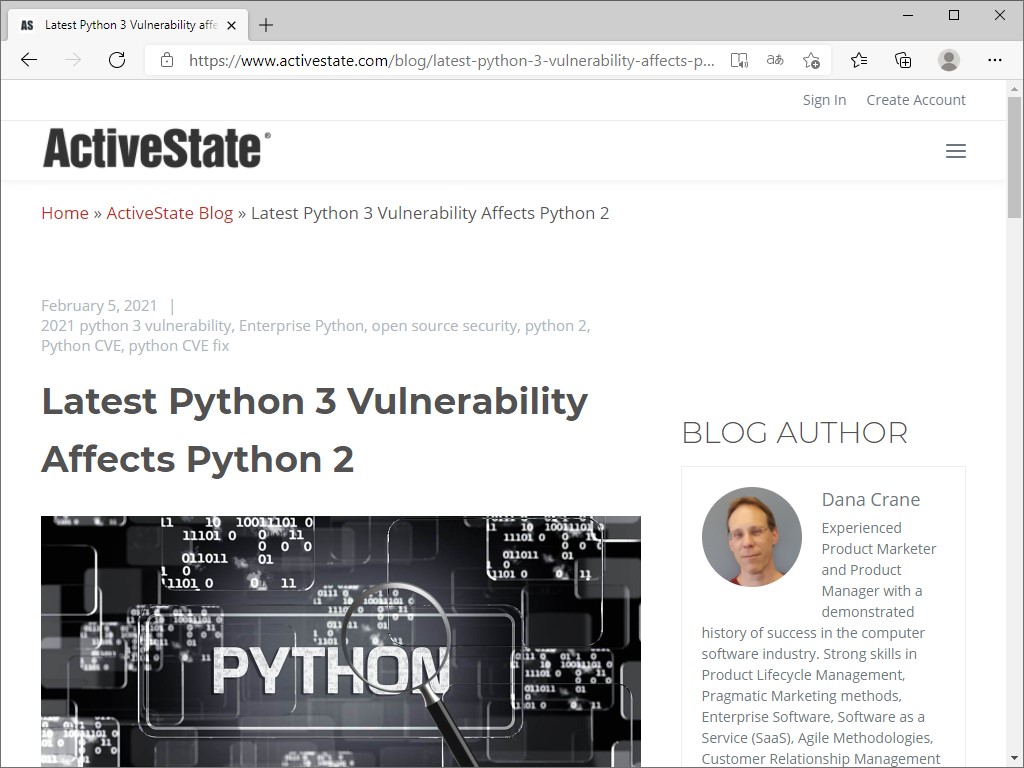
Task: Select the Latest Python 3 Vulnerability tab
Action: click(128, 25)
